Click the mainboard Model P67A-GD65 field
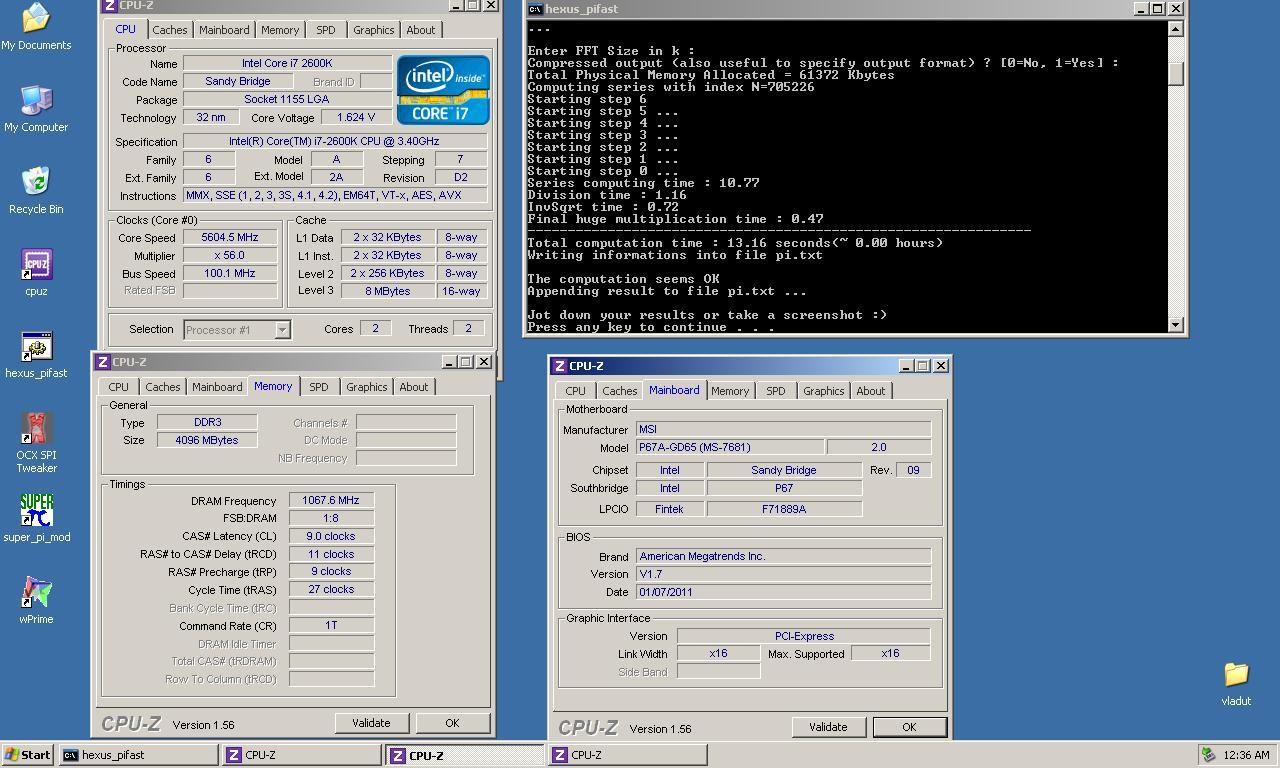This screenshot has height=768, width=1280. 730,447
